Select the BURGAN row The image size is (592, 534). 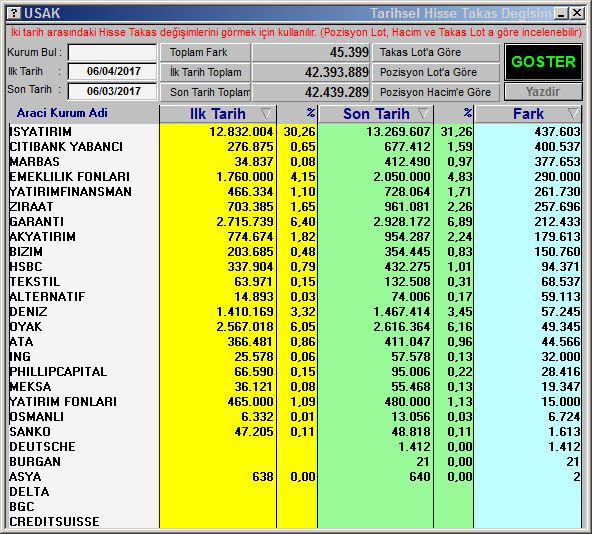pyautogui.click(x=294, y=461)
